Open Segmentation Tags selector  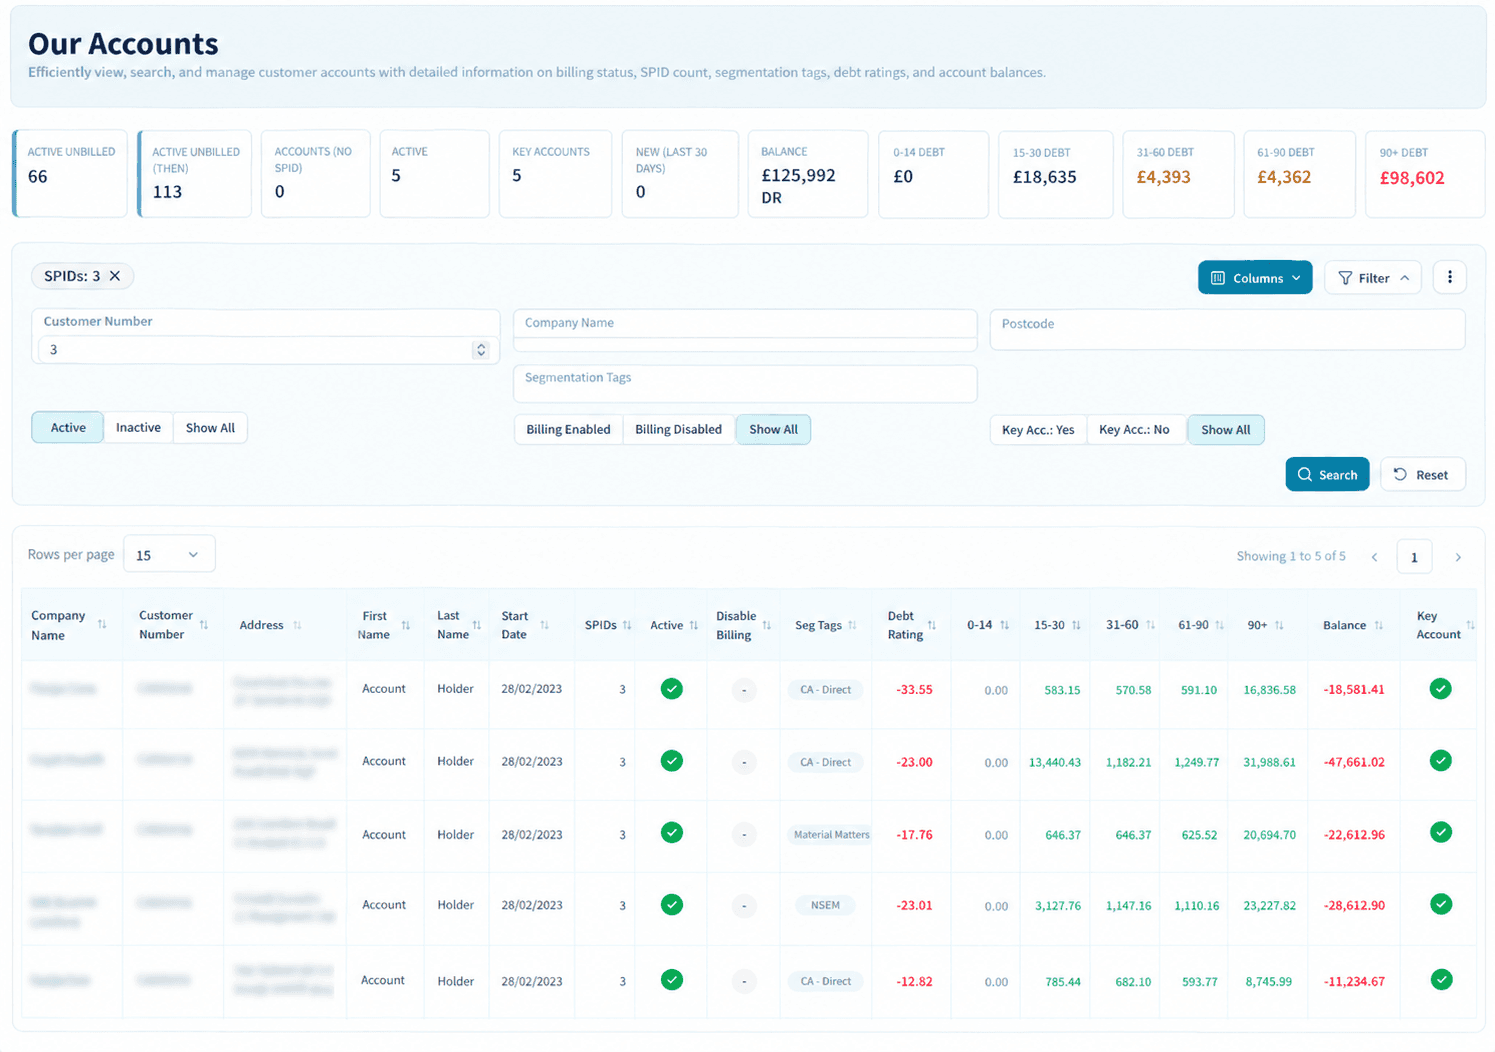[x=745, y=384]
